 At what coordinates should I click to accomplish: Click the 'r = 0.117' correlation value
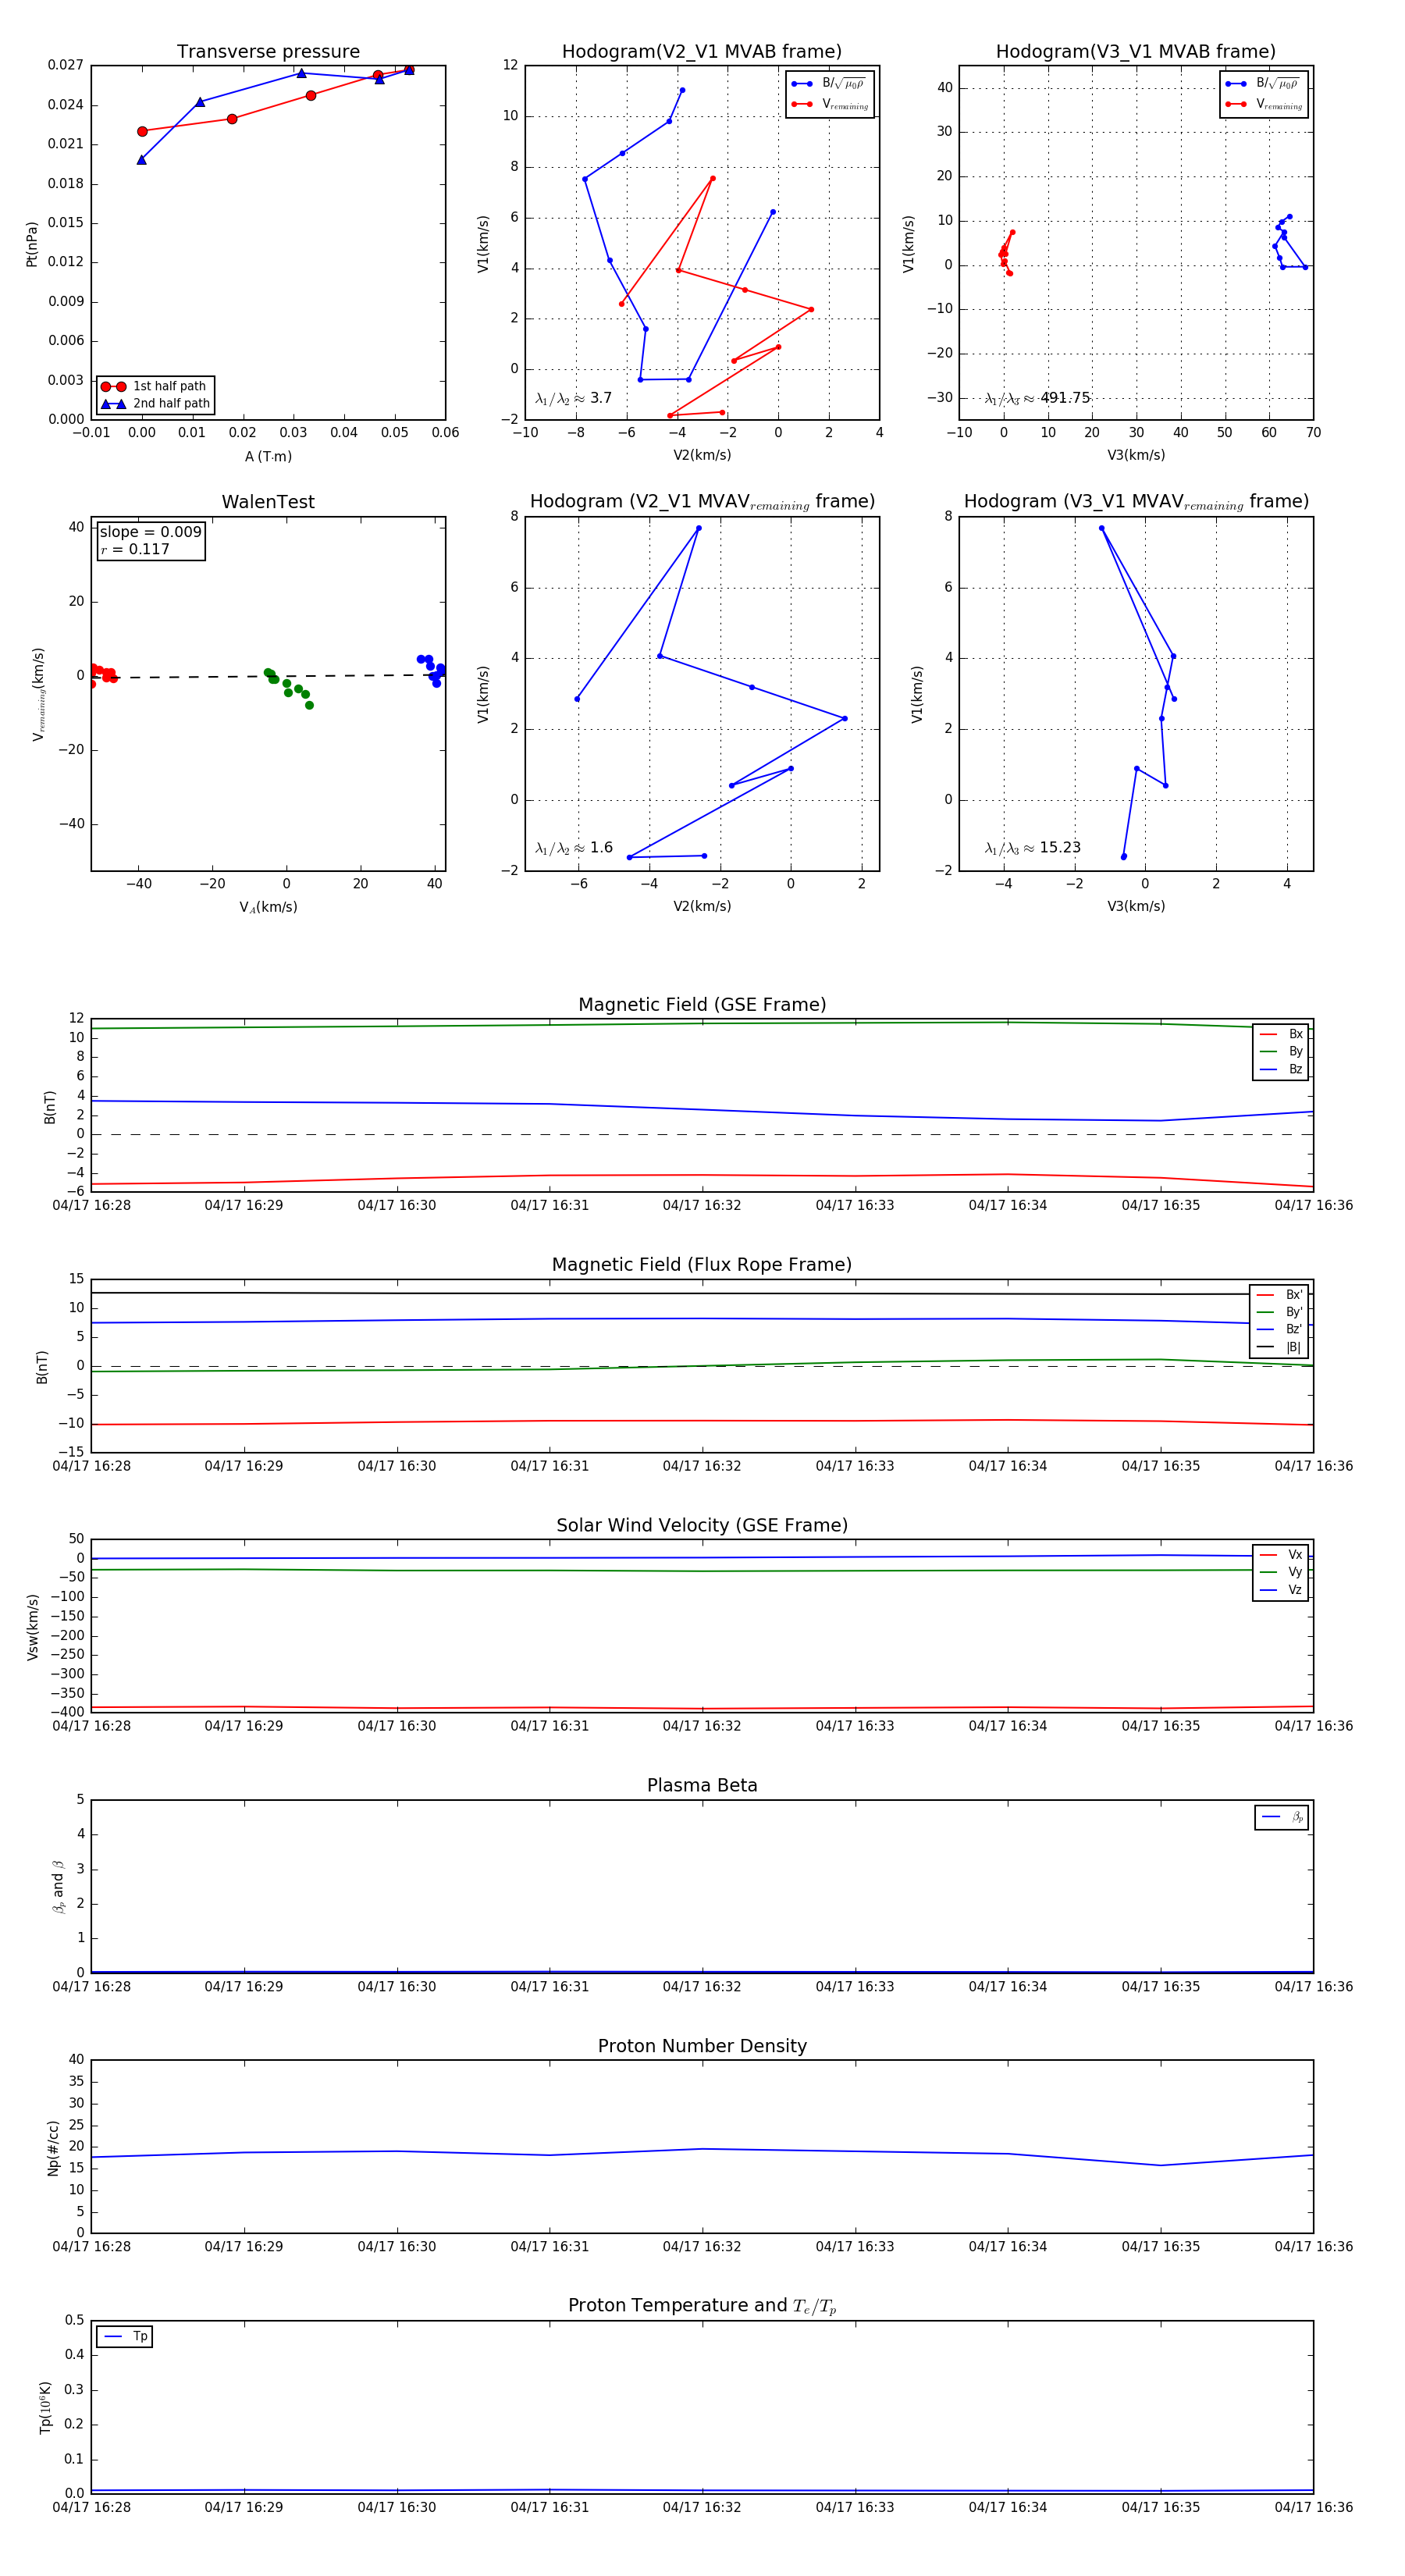(x=135, y=549)
